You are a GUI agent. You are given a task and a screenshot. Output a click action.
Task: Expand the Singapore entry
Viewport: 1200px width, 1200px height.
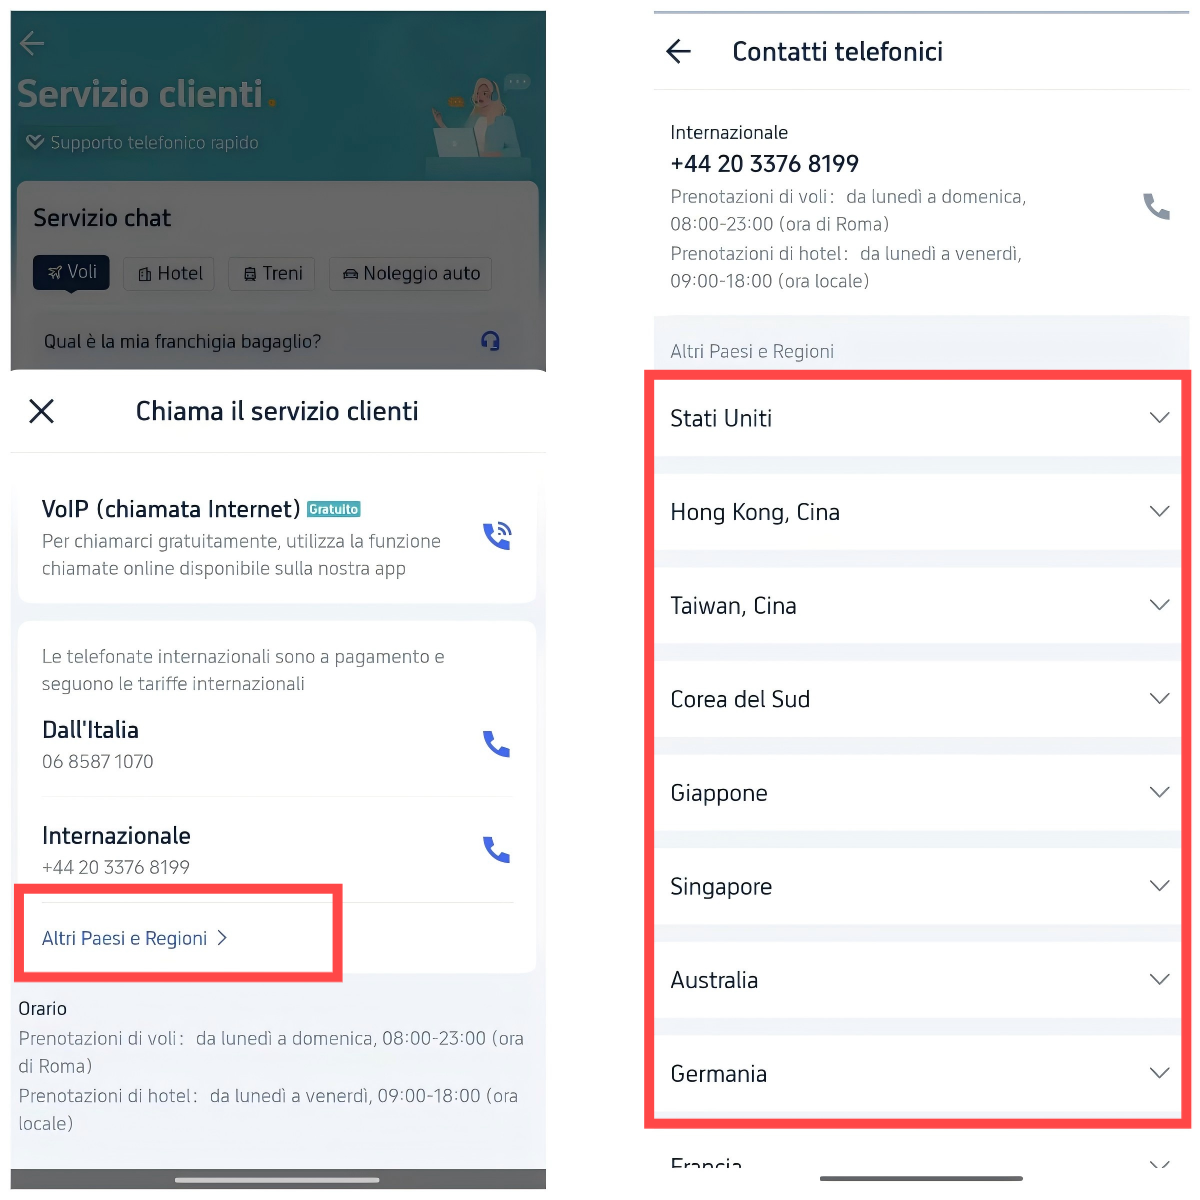(918, 887)
